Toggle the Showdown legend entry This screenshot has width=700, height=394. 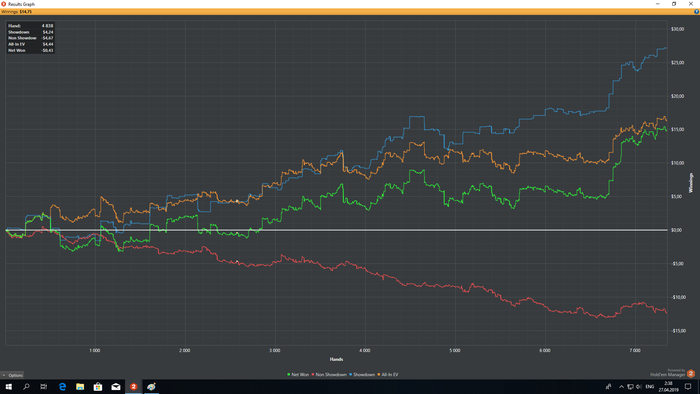(362, 375)
